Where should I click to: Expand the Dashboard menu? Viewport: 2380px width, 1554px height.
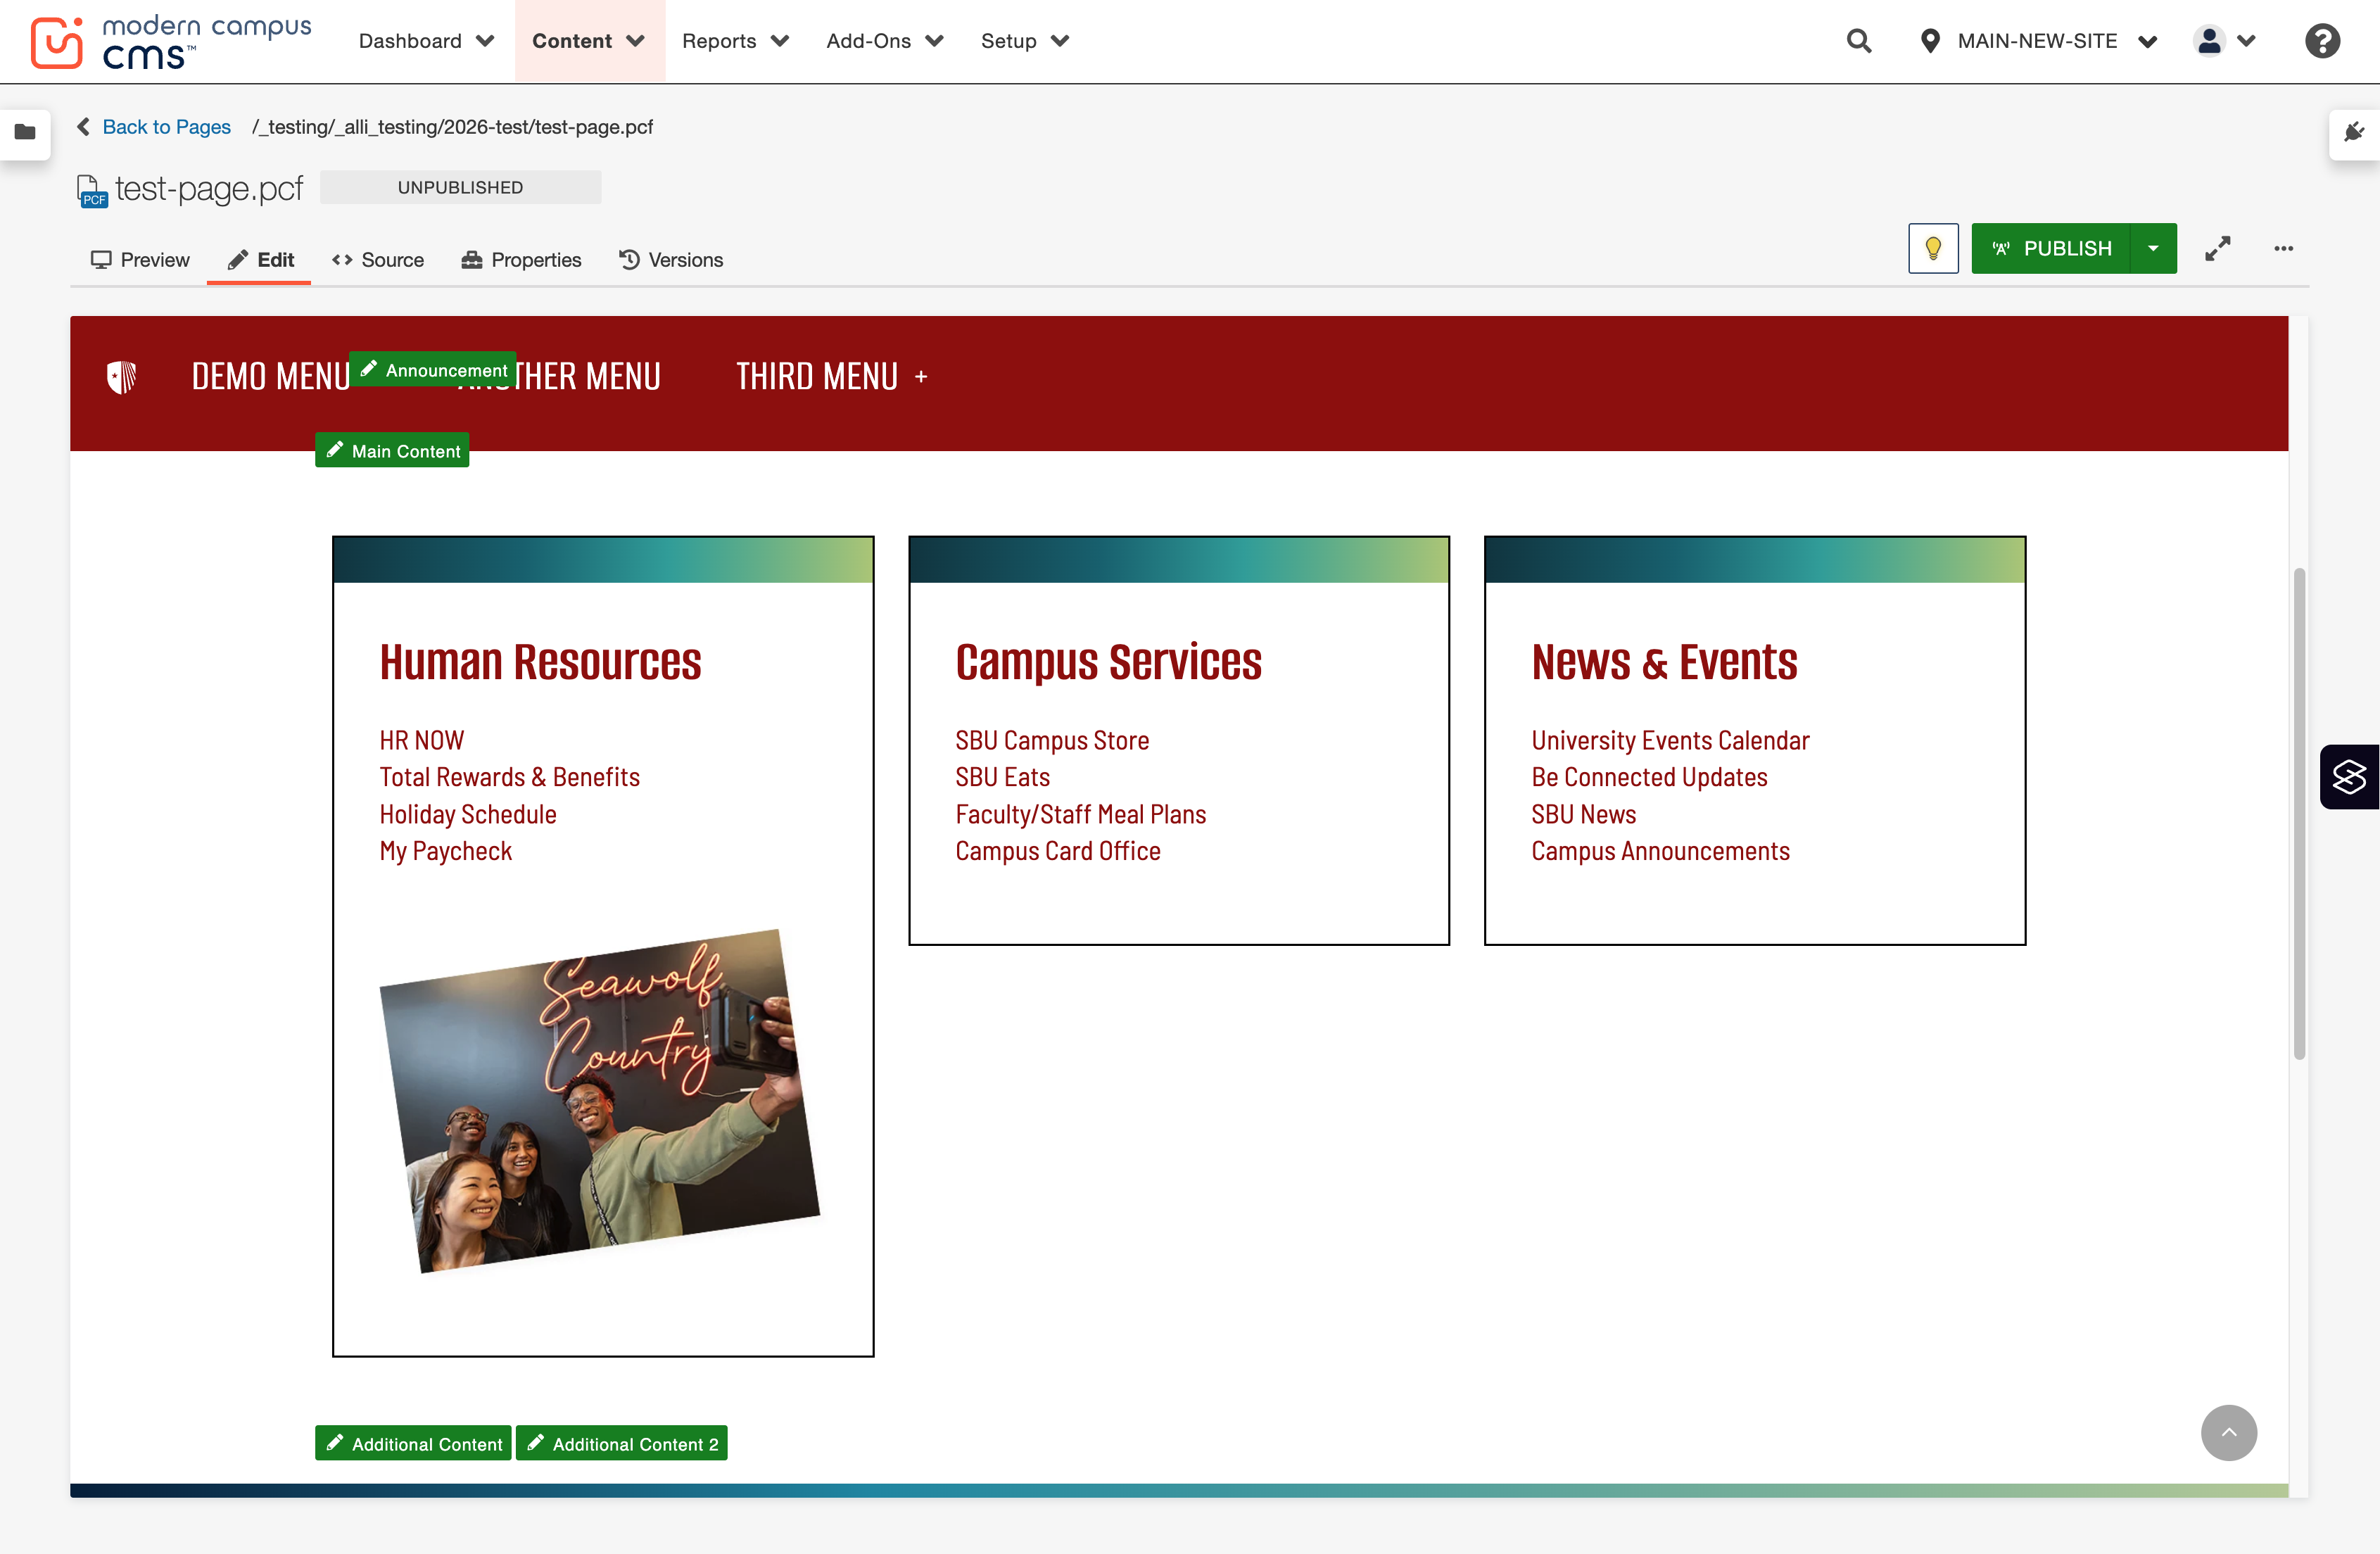[426, 41]
